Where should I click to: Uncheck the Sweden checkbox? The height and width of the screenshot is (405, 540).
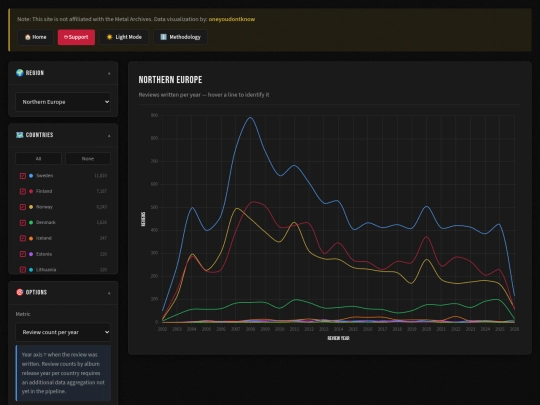point(23,176)
